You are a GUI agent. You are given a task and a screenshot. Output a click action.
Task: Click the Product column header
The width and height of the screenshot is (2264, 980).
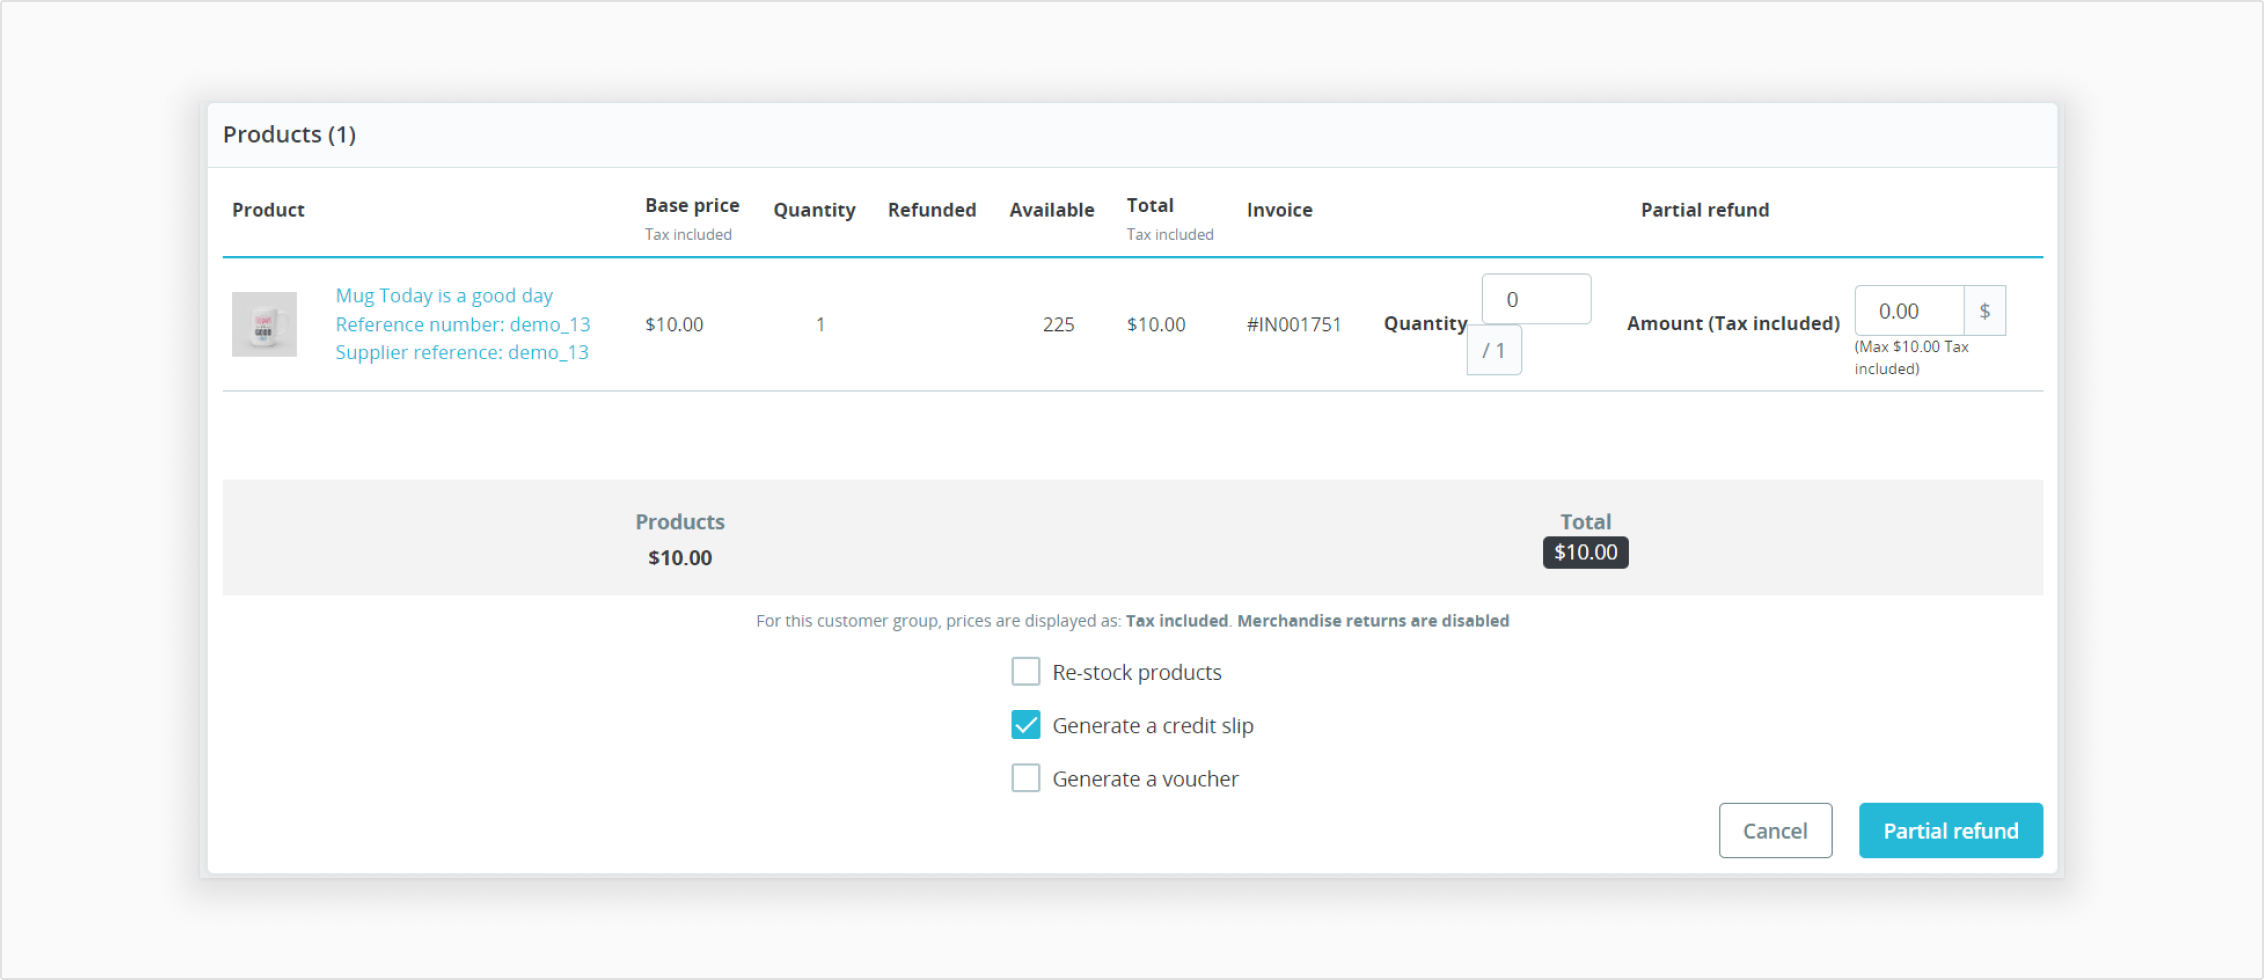click(x=268, y=210)
